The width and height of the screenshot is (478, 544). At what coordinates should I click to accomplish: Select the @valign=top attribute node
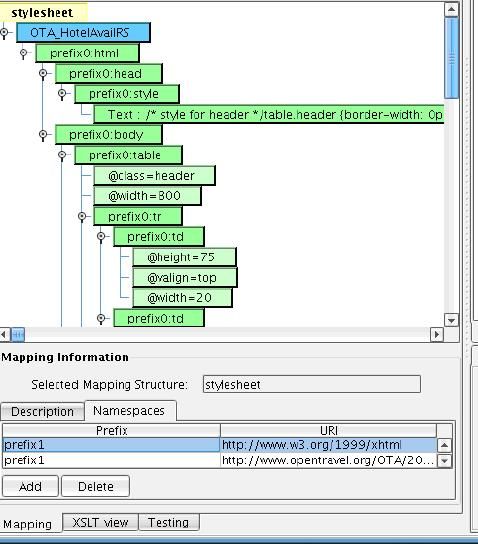[185, 278]
